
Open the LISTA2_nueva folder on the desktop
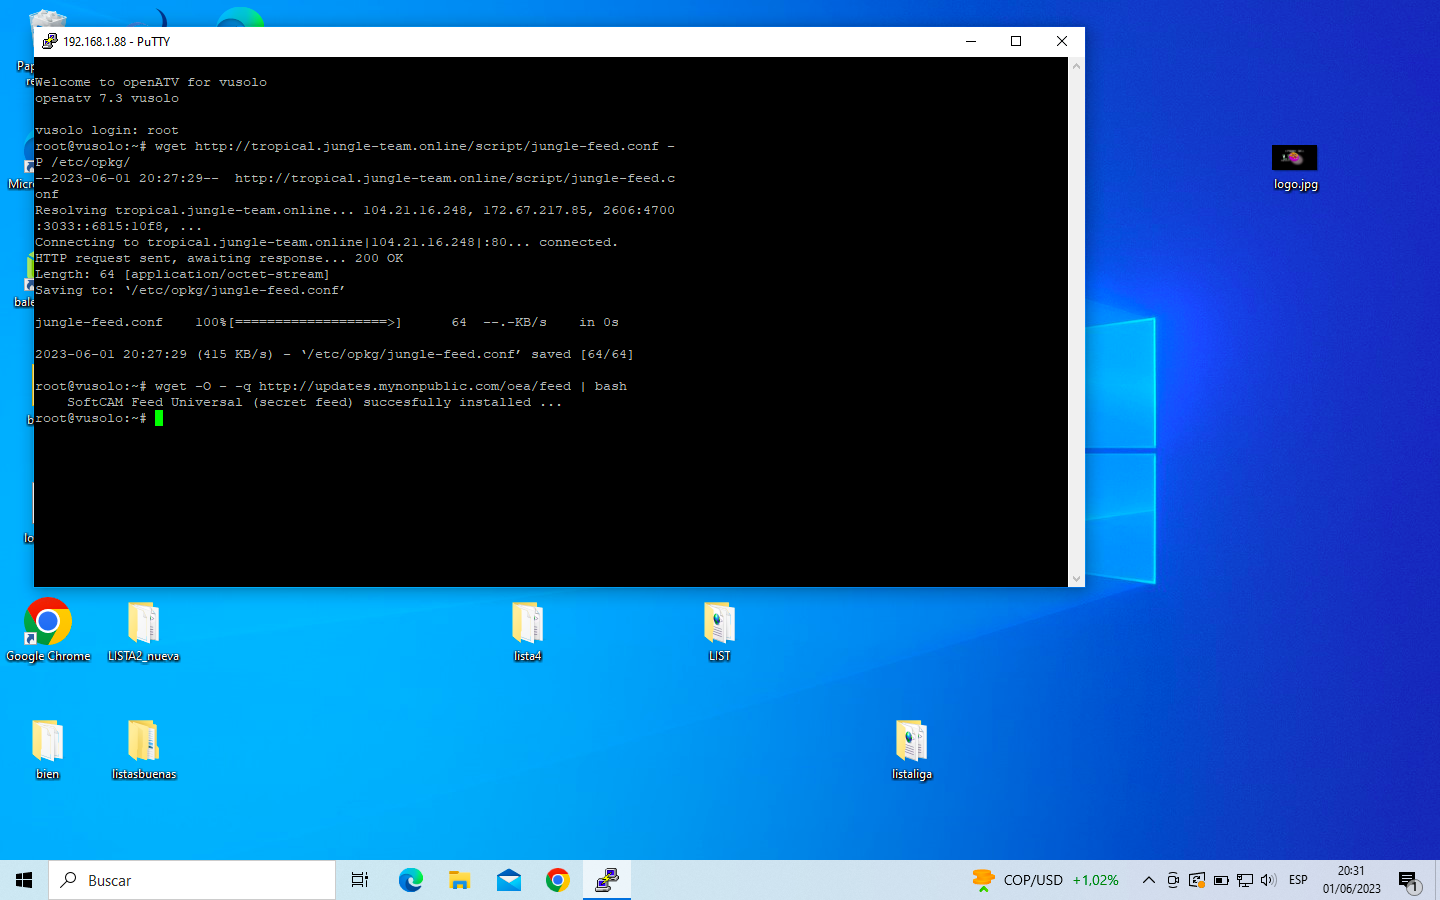pyautogui.click(x=143, y=624)
